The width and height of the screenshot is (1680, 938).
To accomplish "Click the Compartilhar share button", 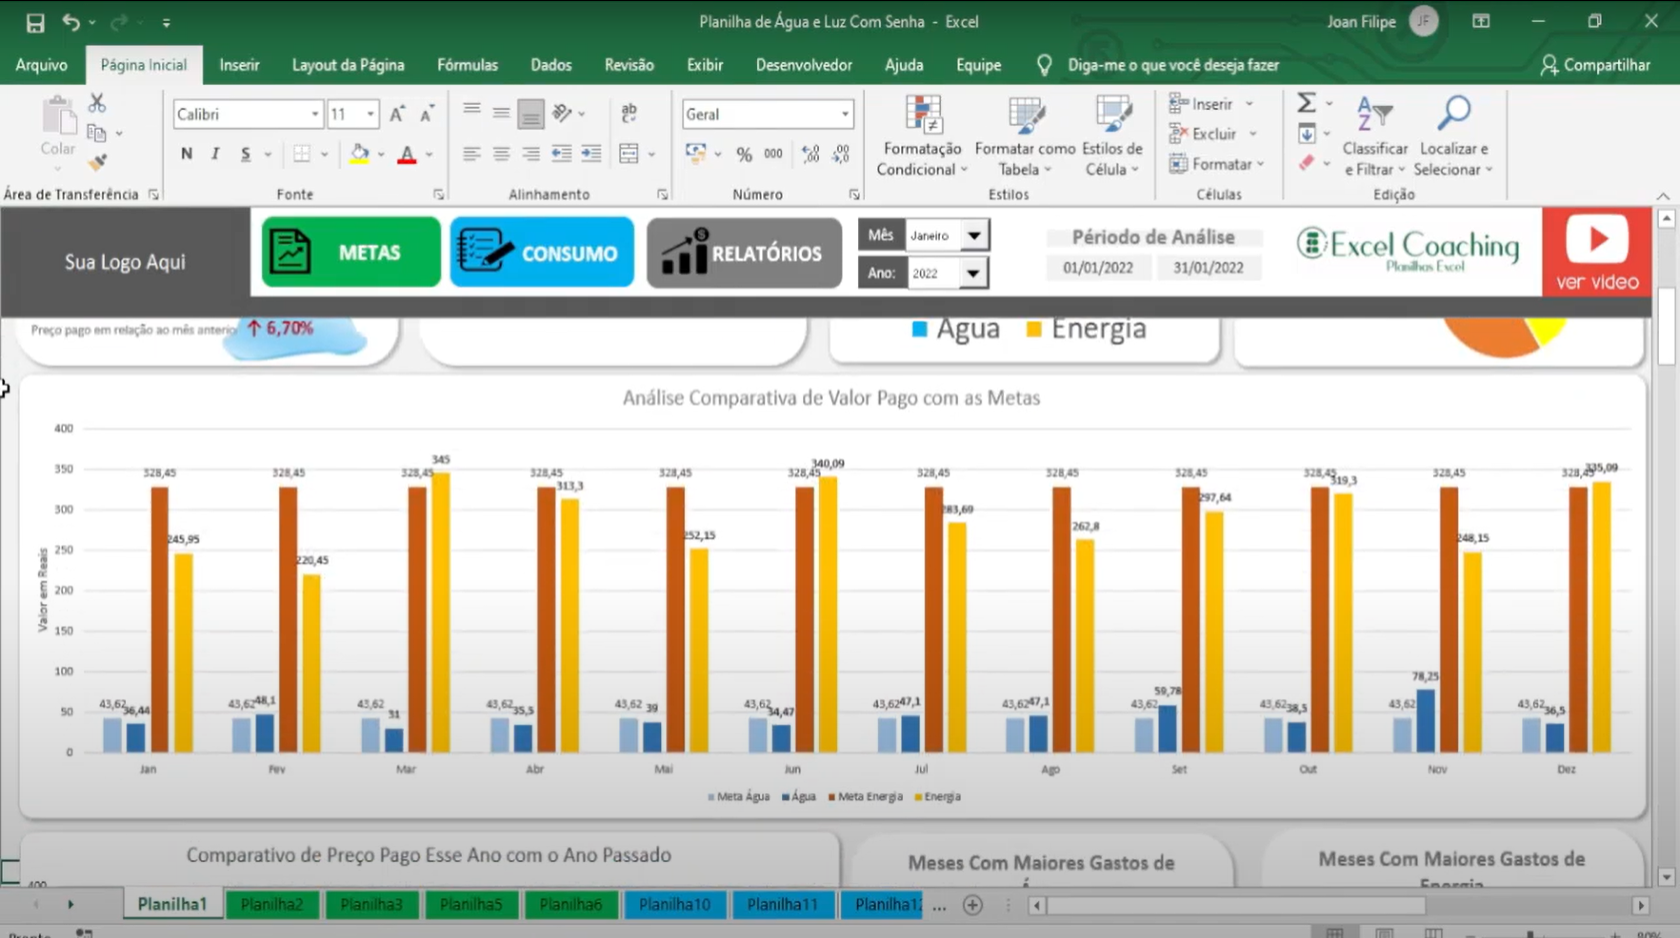I will click(x=1595, y=65).
